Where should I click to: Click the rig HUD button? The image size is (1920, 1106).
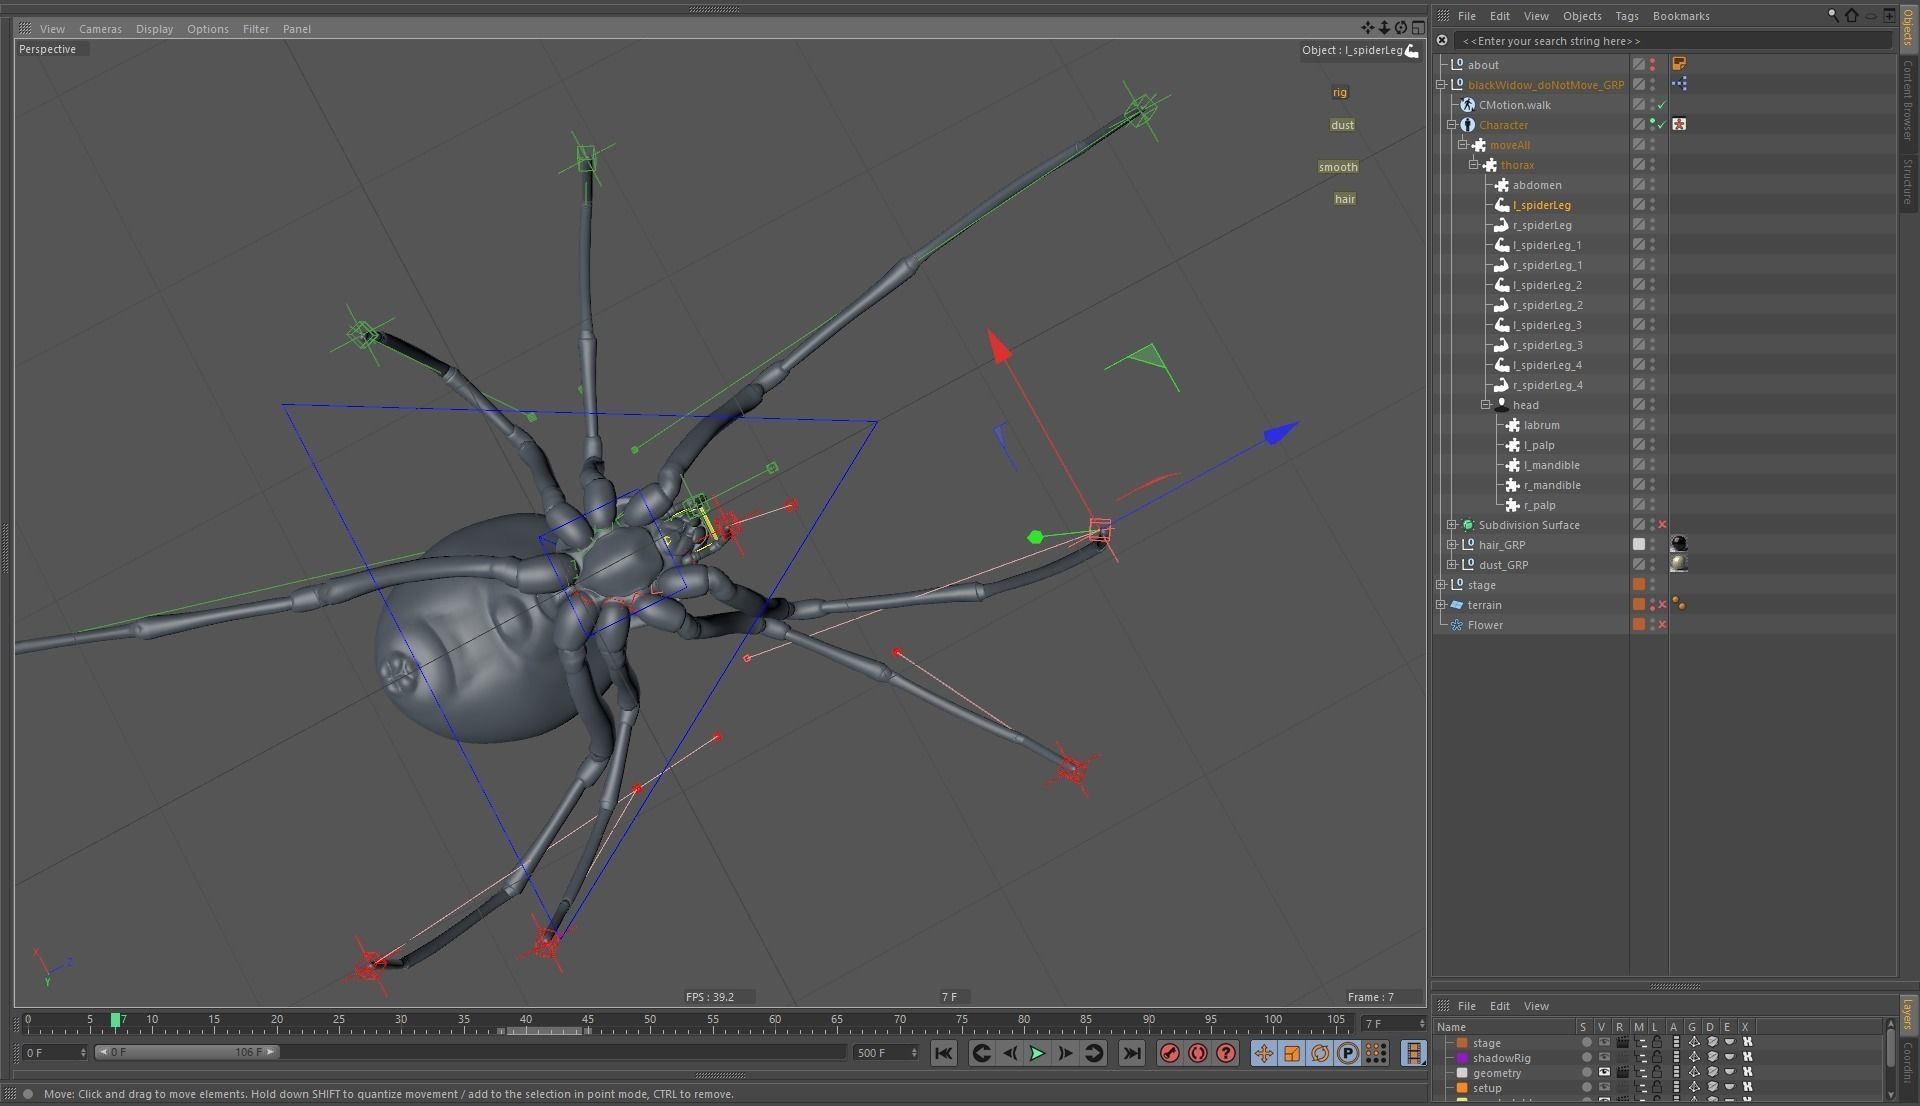coord(1340,92)
